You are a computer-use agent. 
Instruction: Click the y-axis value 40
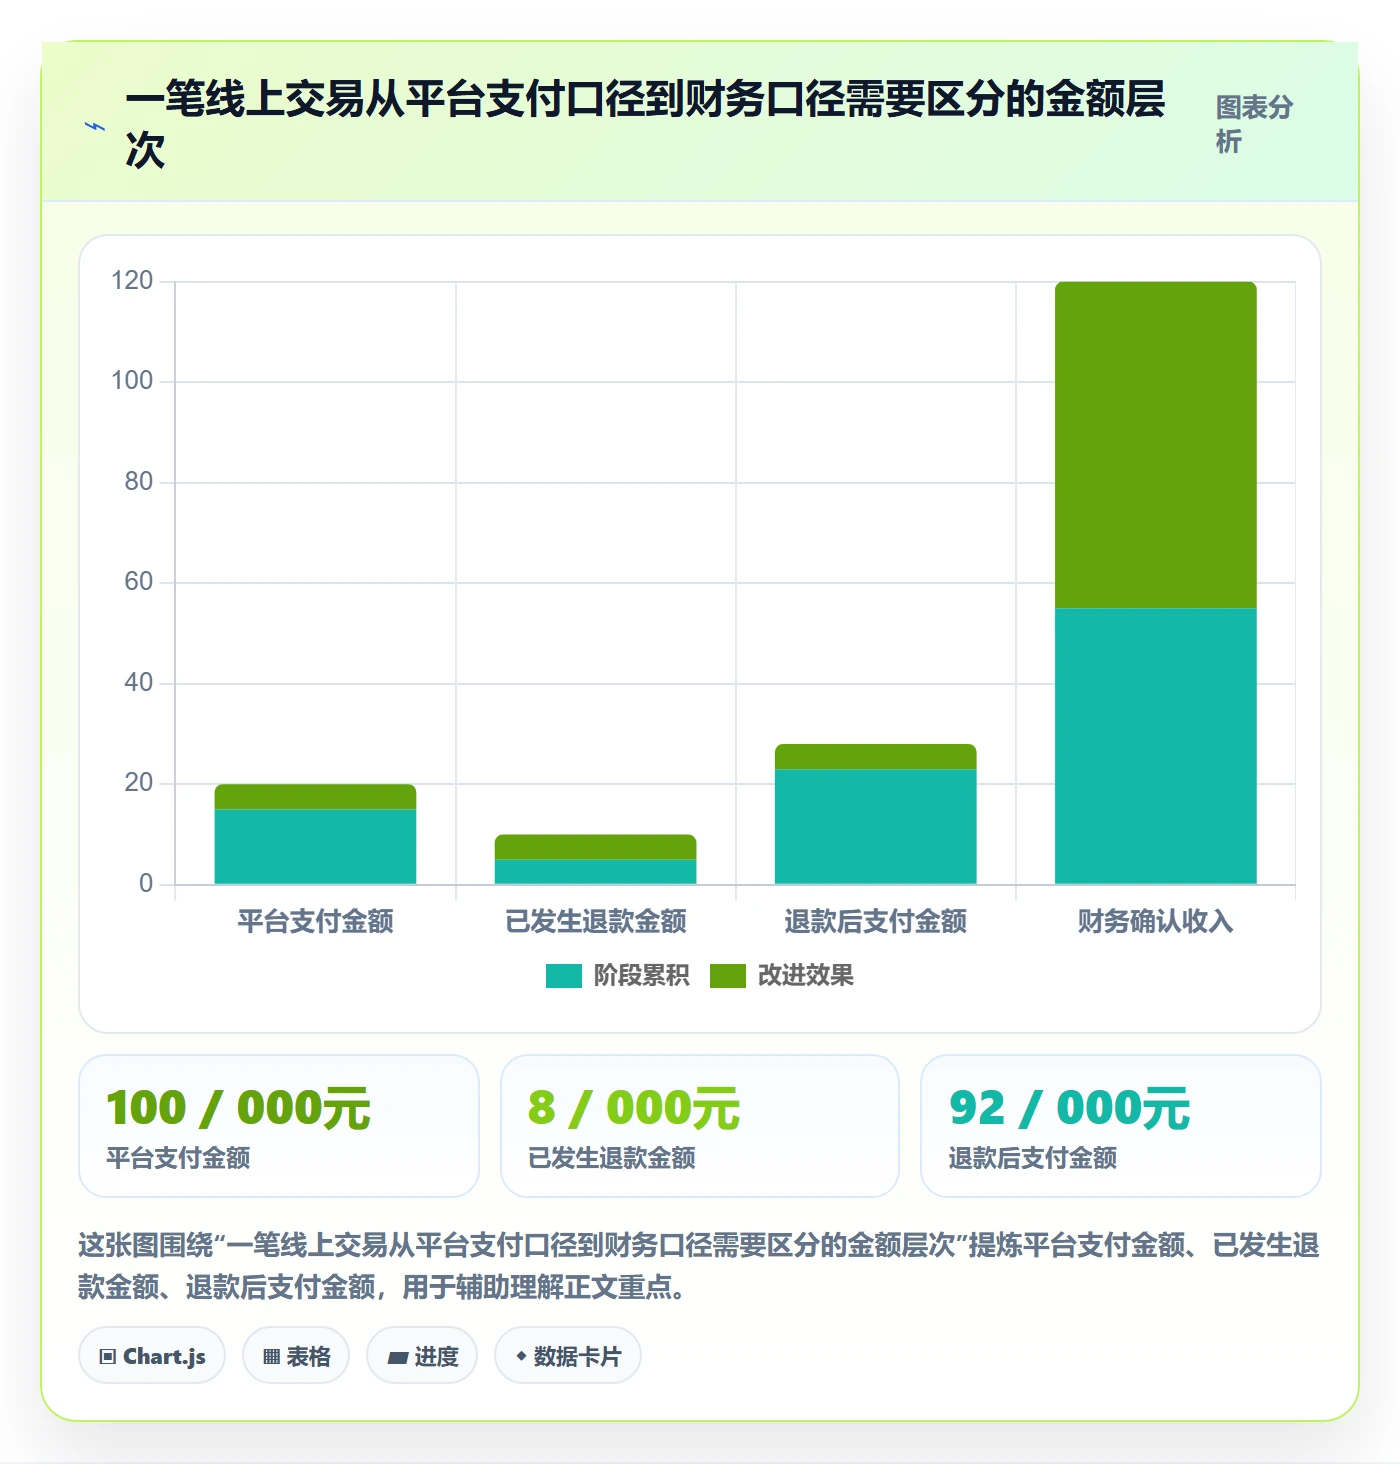click(139, 683)
